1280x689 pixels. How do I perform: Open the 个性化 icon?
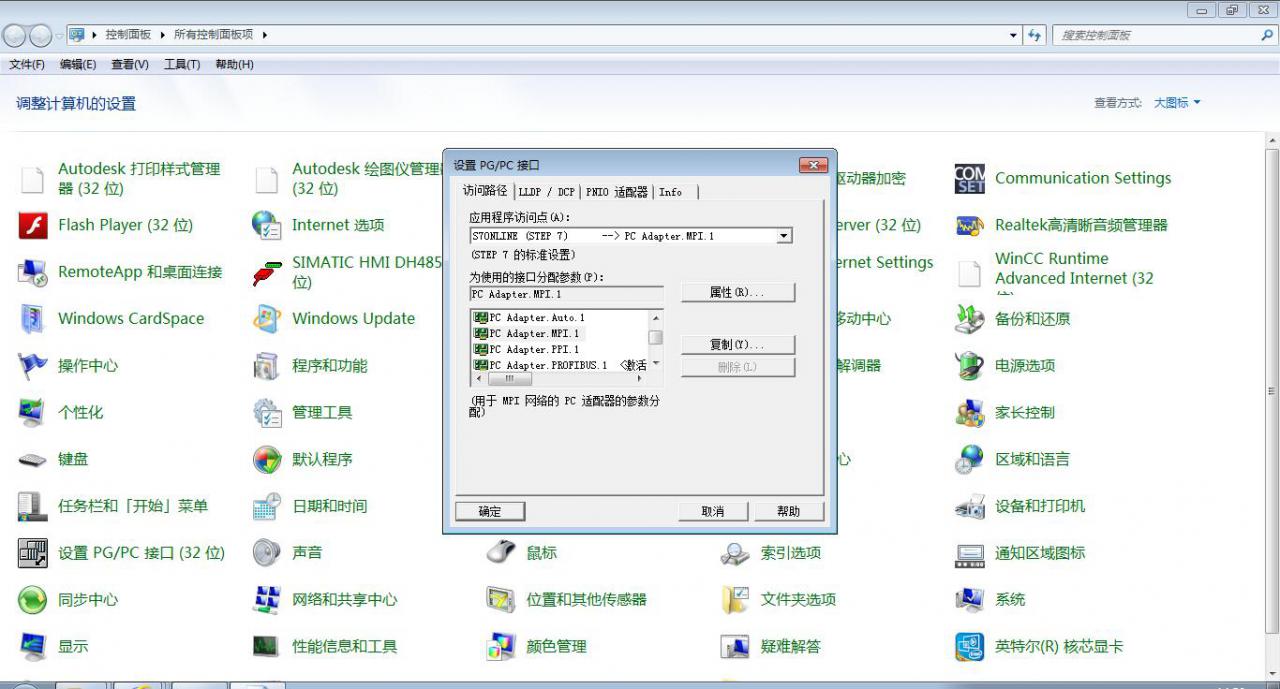[x=33, y=412]
